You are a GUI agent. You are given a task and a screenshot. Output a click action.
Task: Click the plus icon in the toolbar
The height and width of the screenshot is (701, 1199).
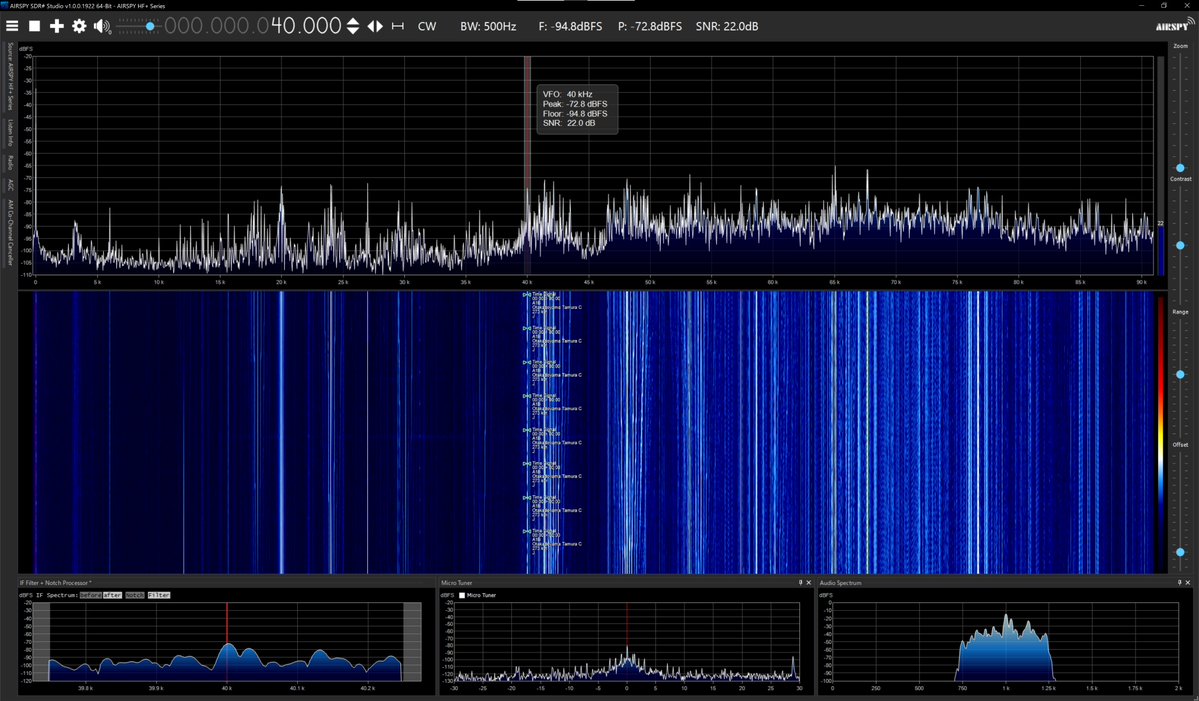click(x=56, y=26)
